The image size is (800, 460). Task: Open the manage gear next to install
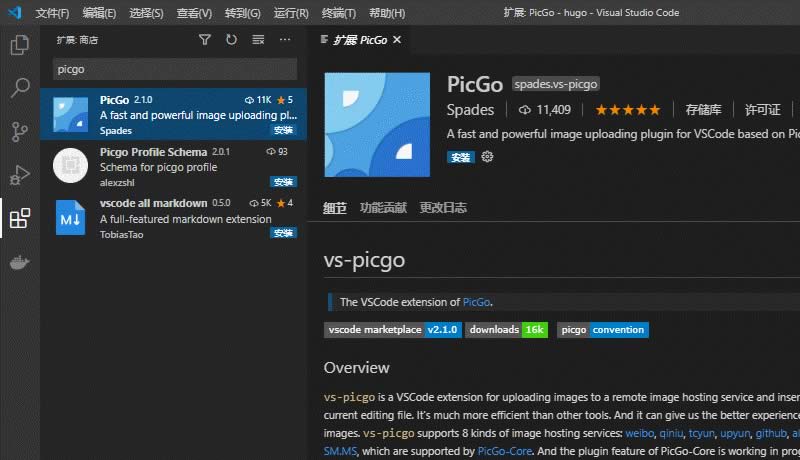pos(487,157)
